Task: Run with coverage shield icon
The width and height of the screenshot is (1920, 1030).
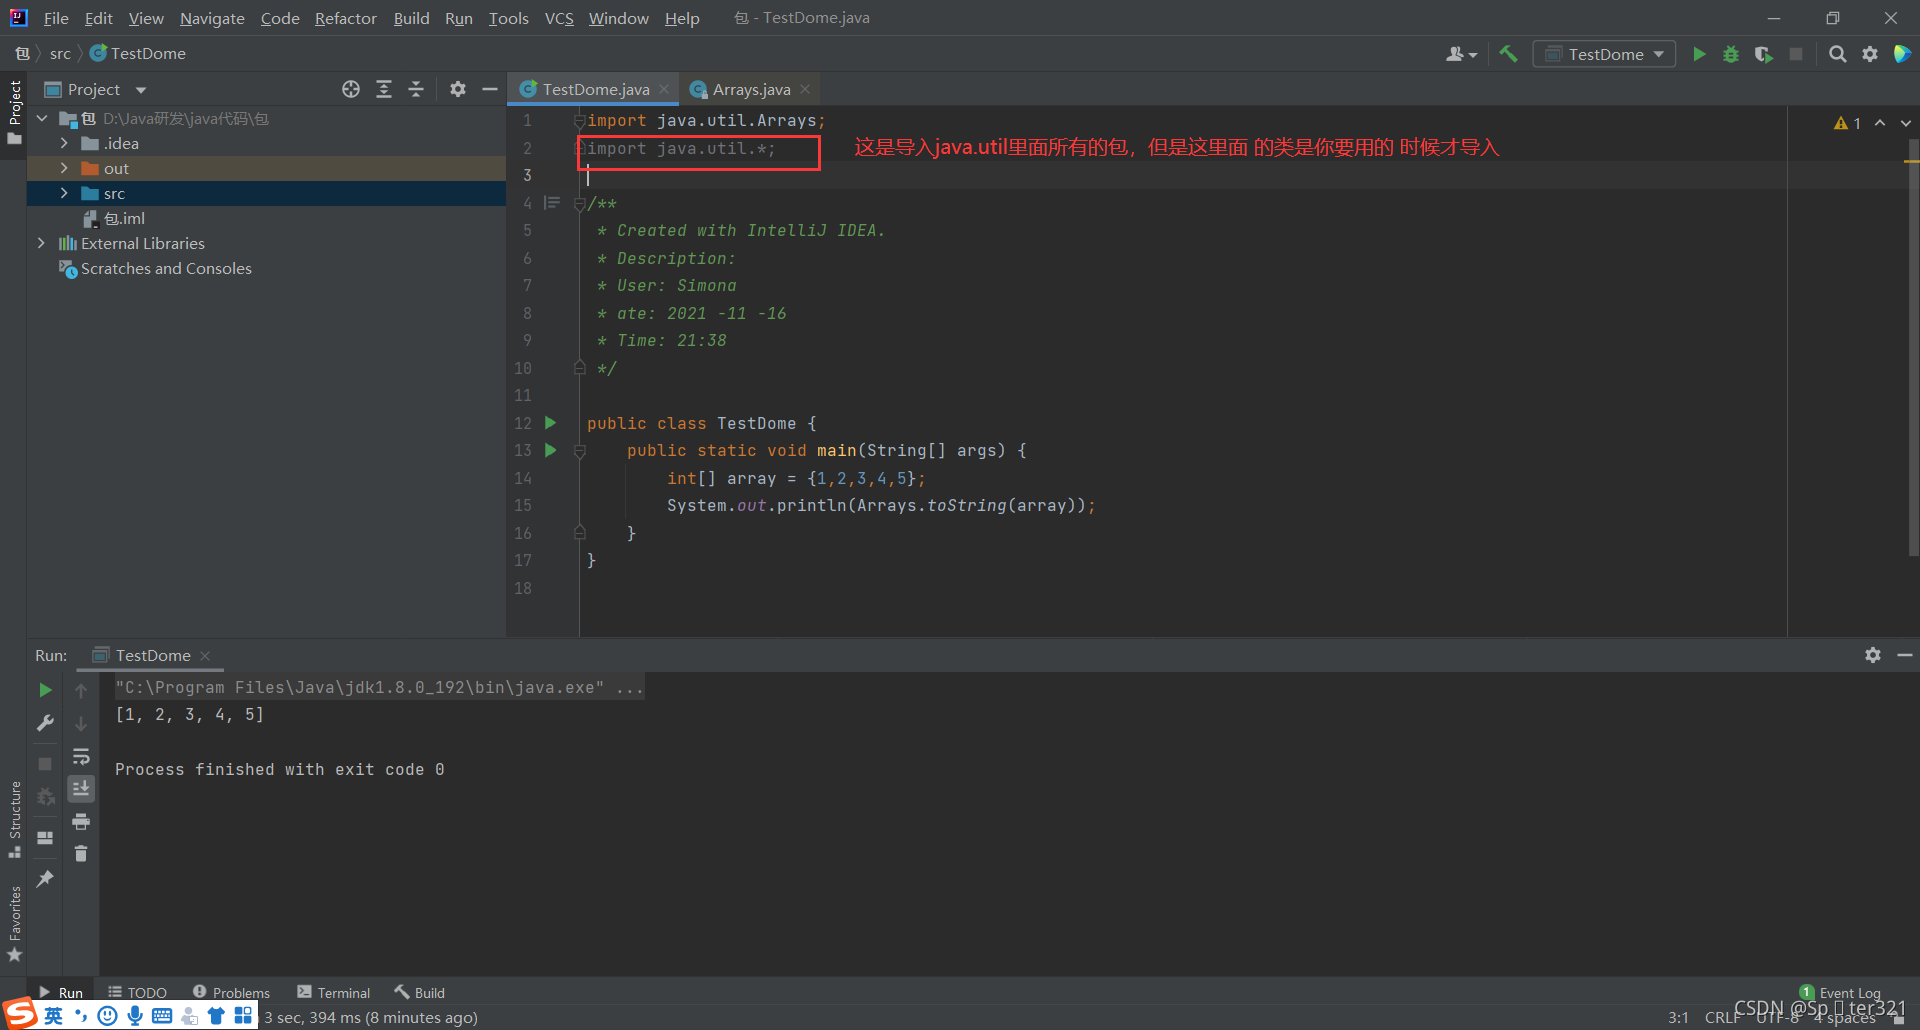Action: [x=1764, y=54]
